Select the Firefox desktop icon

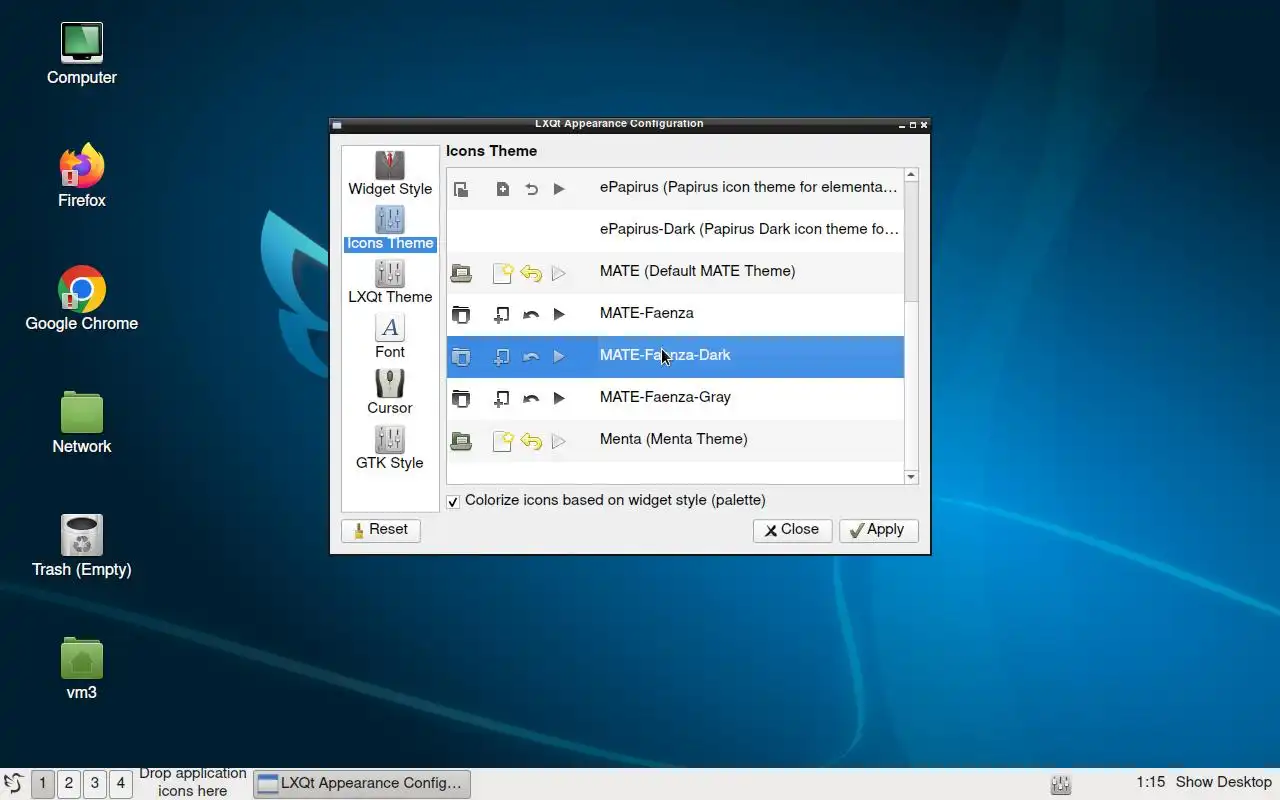tap(82, 176)
